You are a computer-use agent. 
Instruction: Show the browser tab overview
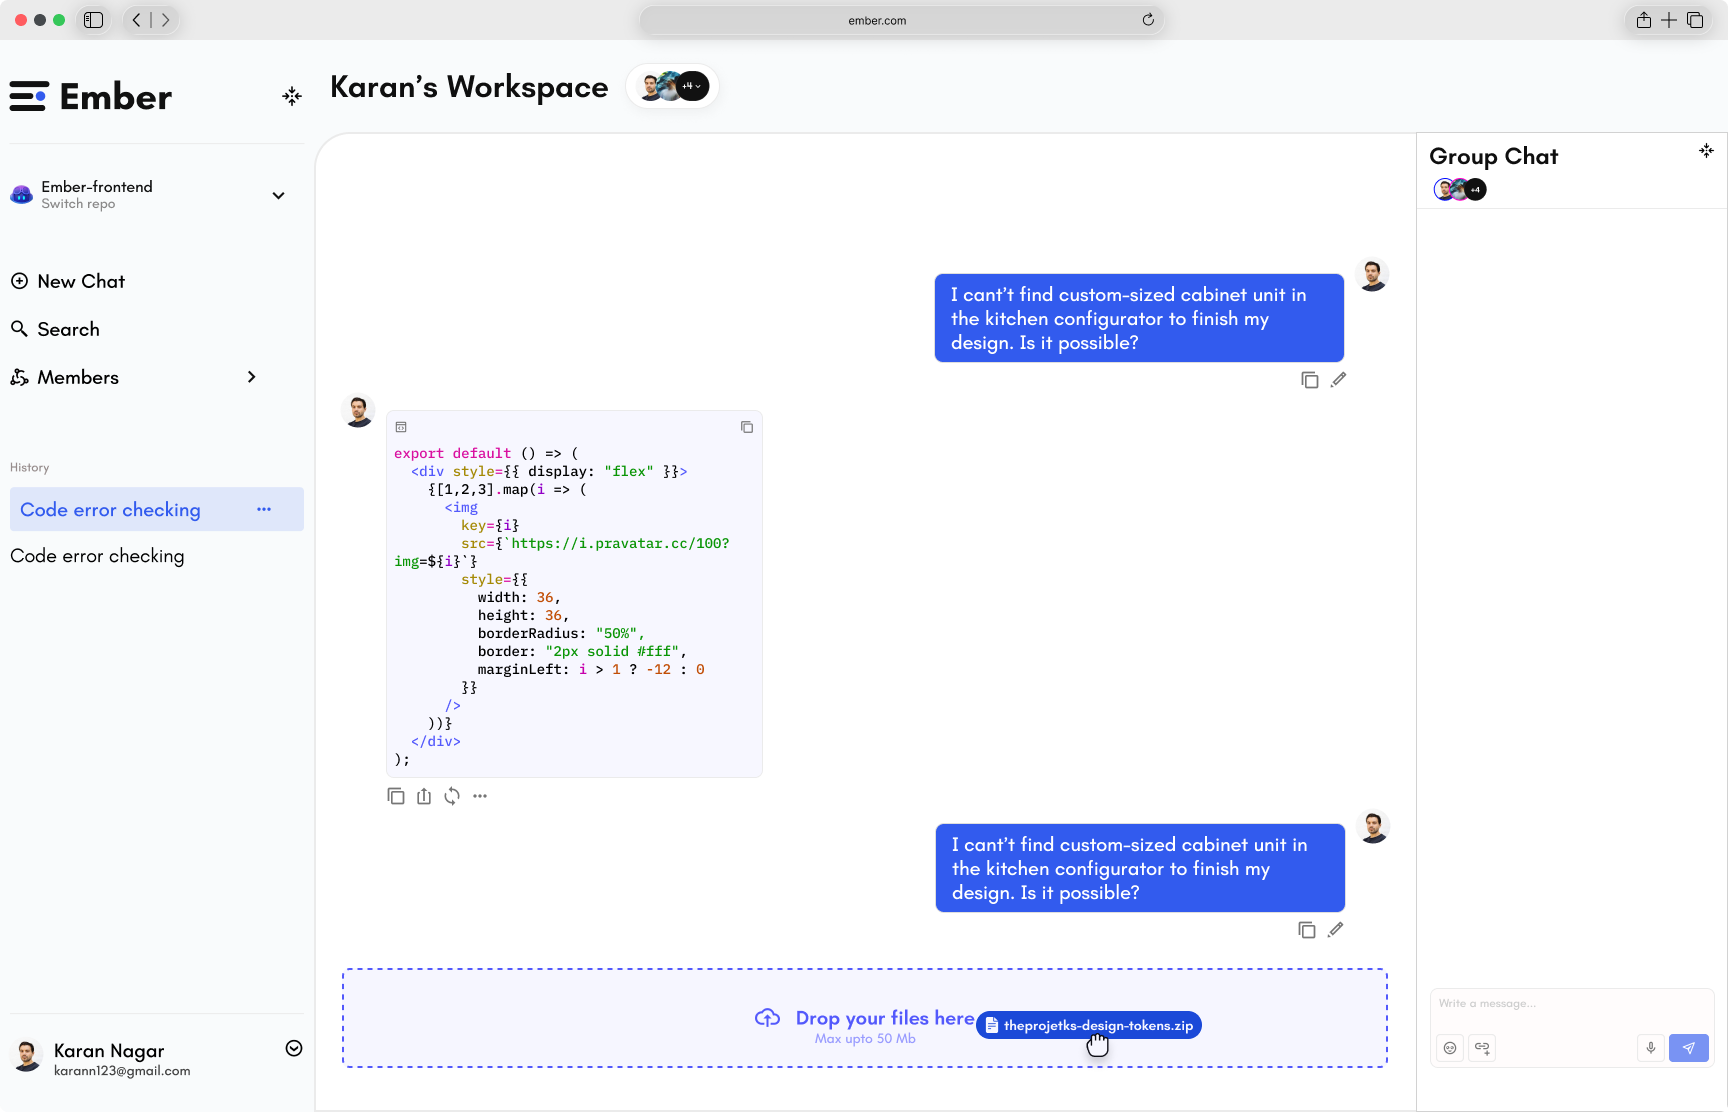(1695, 20)
